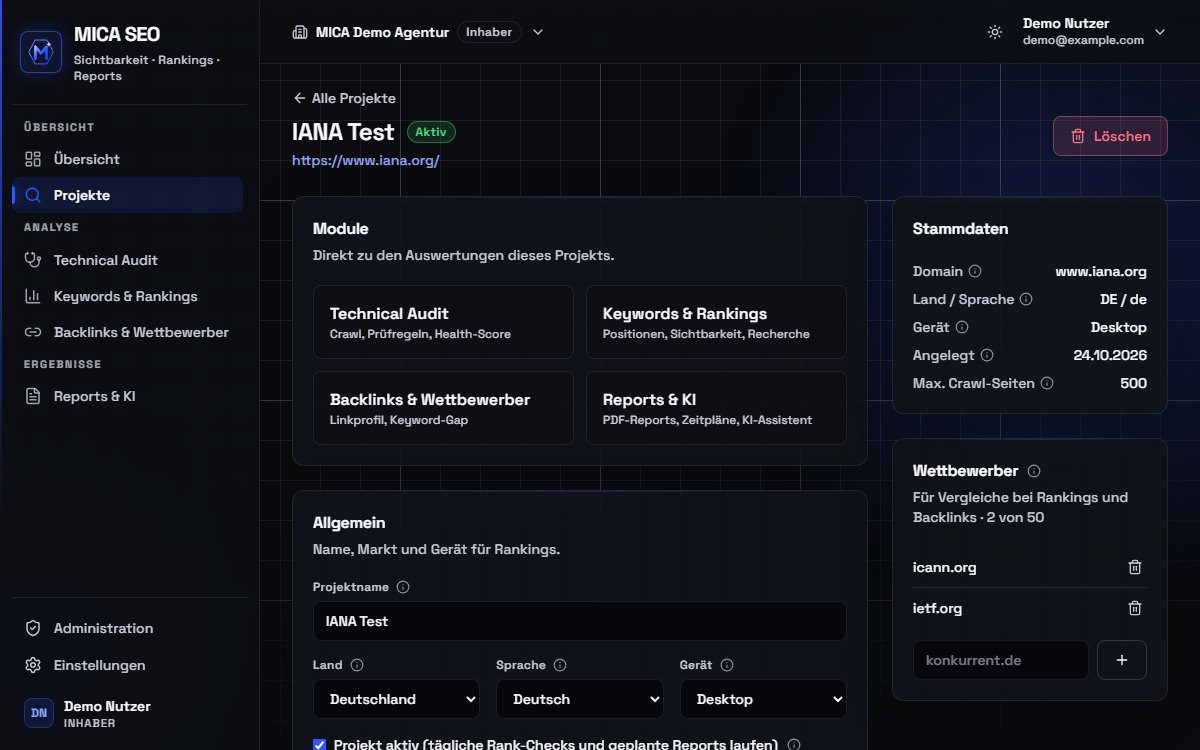Open the Land dropdown showing Deutschland

click(396, 699)
